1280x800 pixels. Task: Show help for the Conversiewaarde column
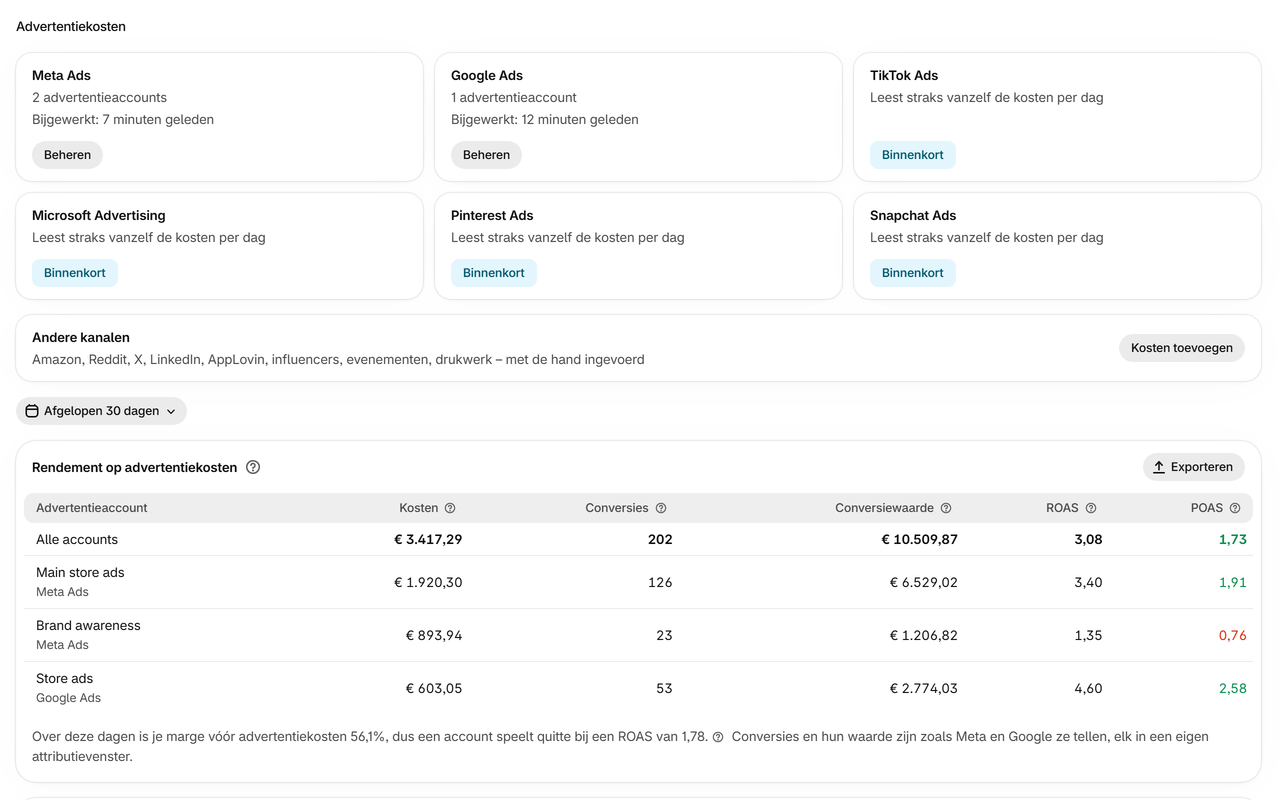click(x=946, y=508)
